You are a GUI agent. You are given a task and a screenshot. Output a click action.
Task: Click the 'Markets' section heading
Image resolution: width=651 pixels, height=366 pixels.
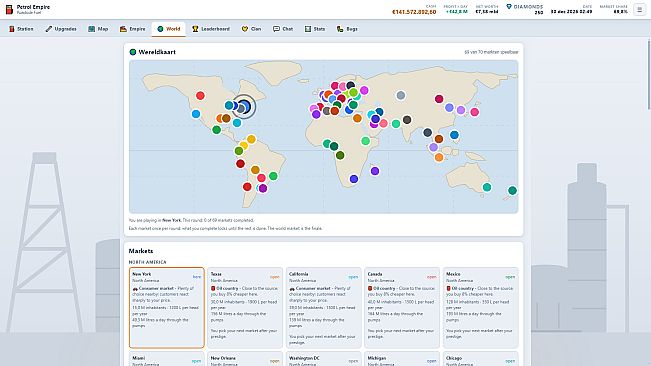(x=141, y=251)
